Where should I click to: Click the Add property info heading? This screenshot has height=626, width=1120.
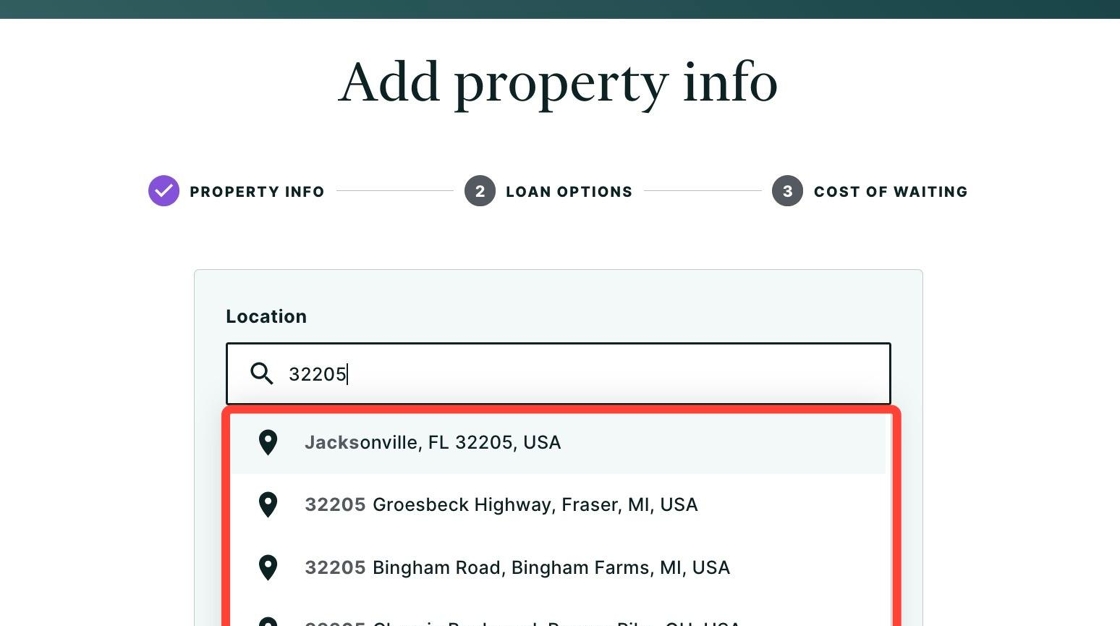point(558,83)
